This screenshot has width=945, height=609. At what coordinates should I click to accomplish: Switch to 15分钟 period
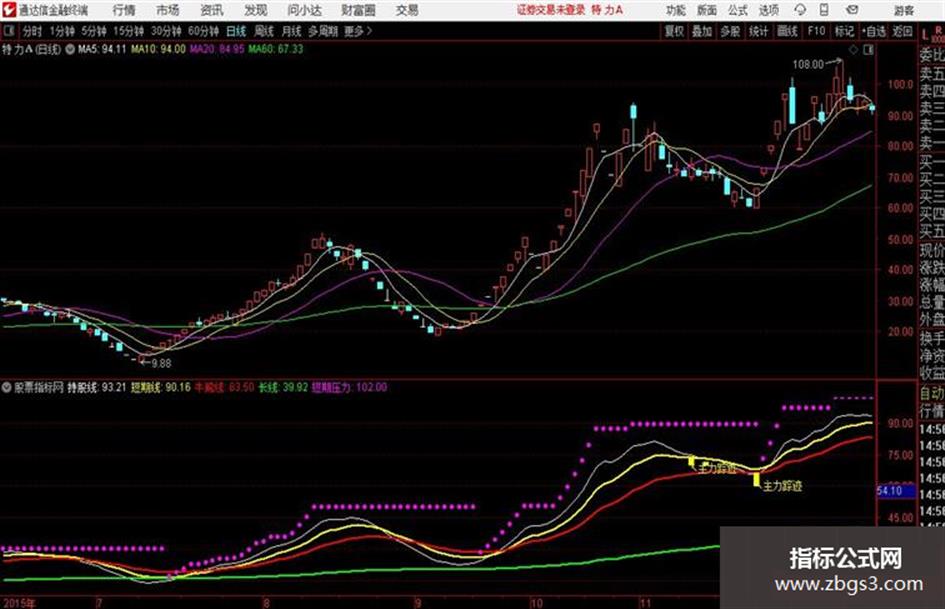(x=128, y=31)
